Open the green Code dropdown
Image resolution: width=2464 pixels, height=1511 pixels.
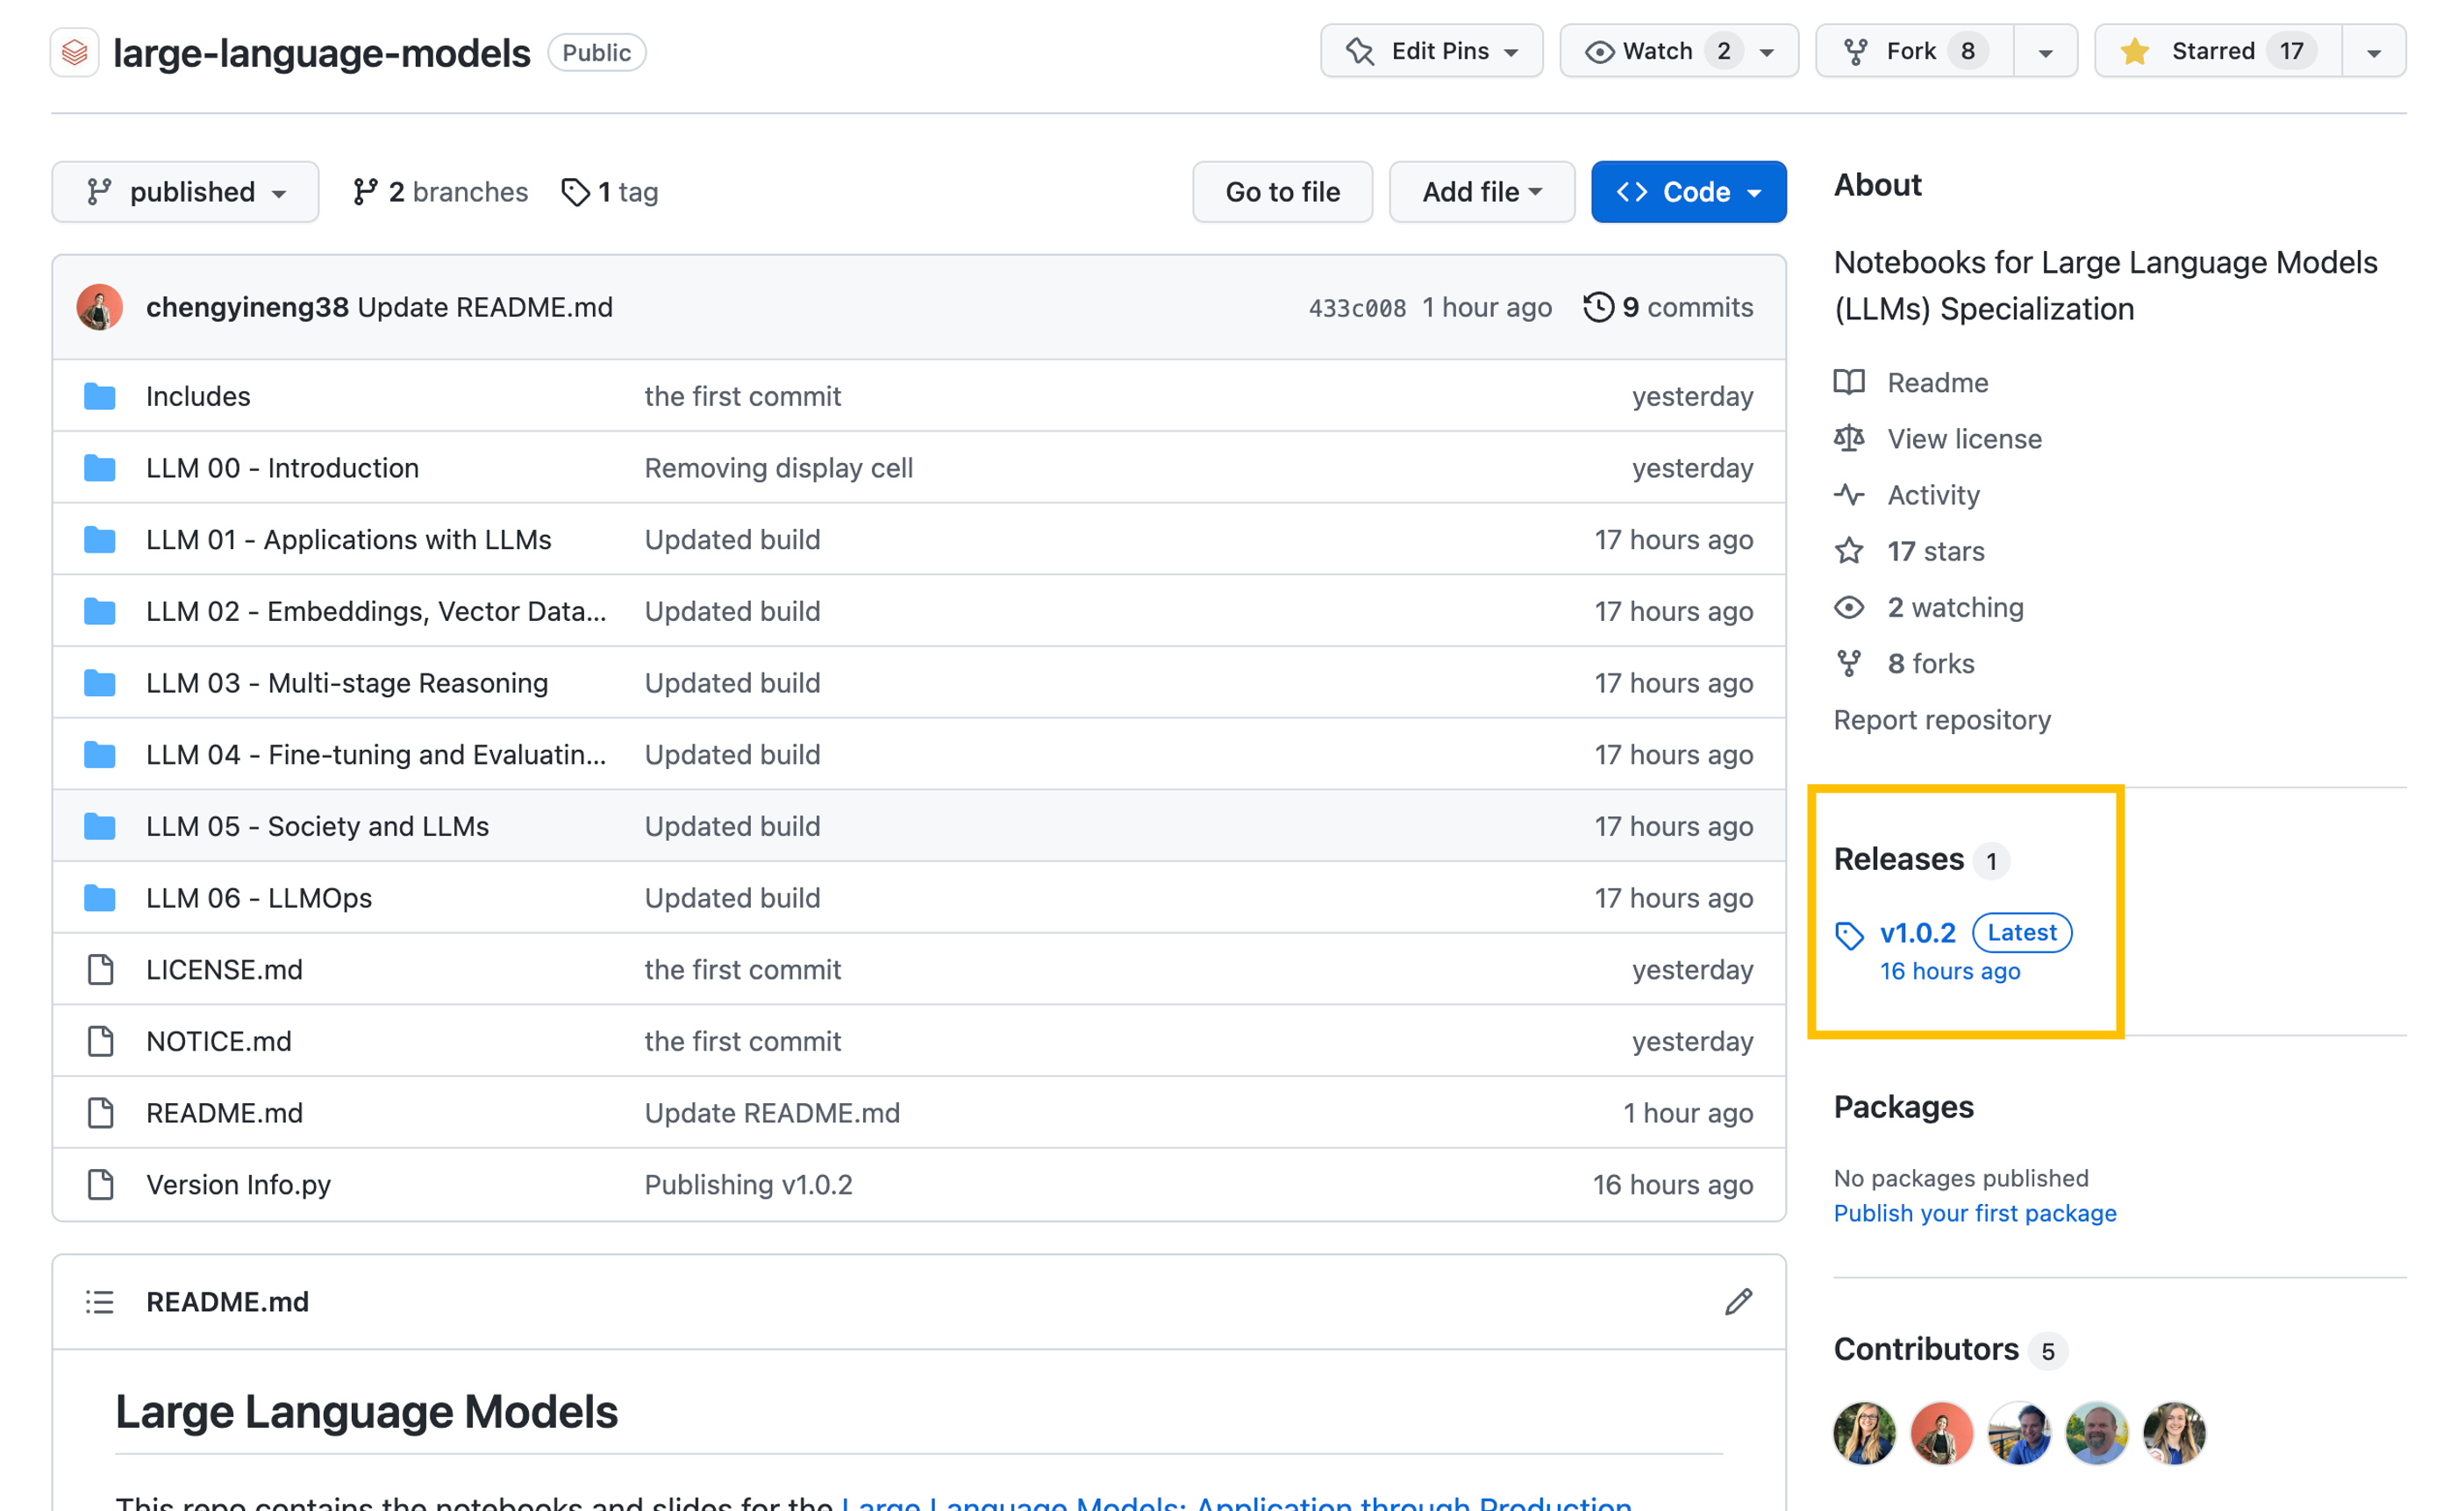coord(1689,191)
